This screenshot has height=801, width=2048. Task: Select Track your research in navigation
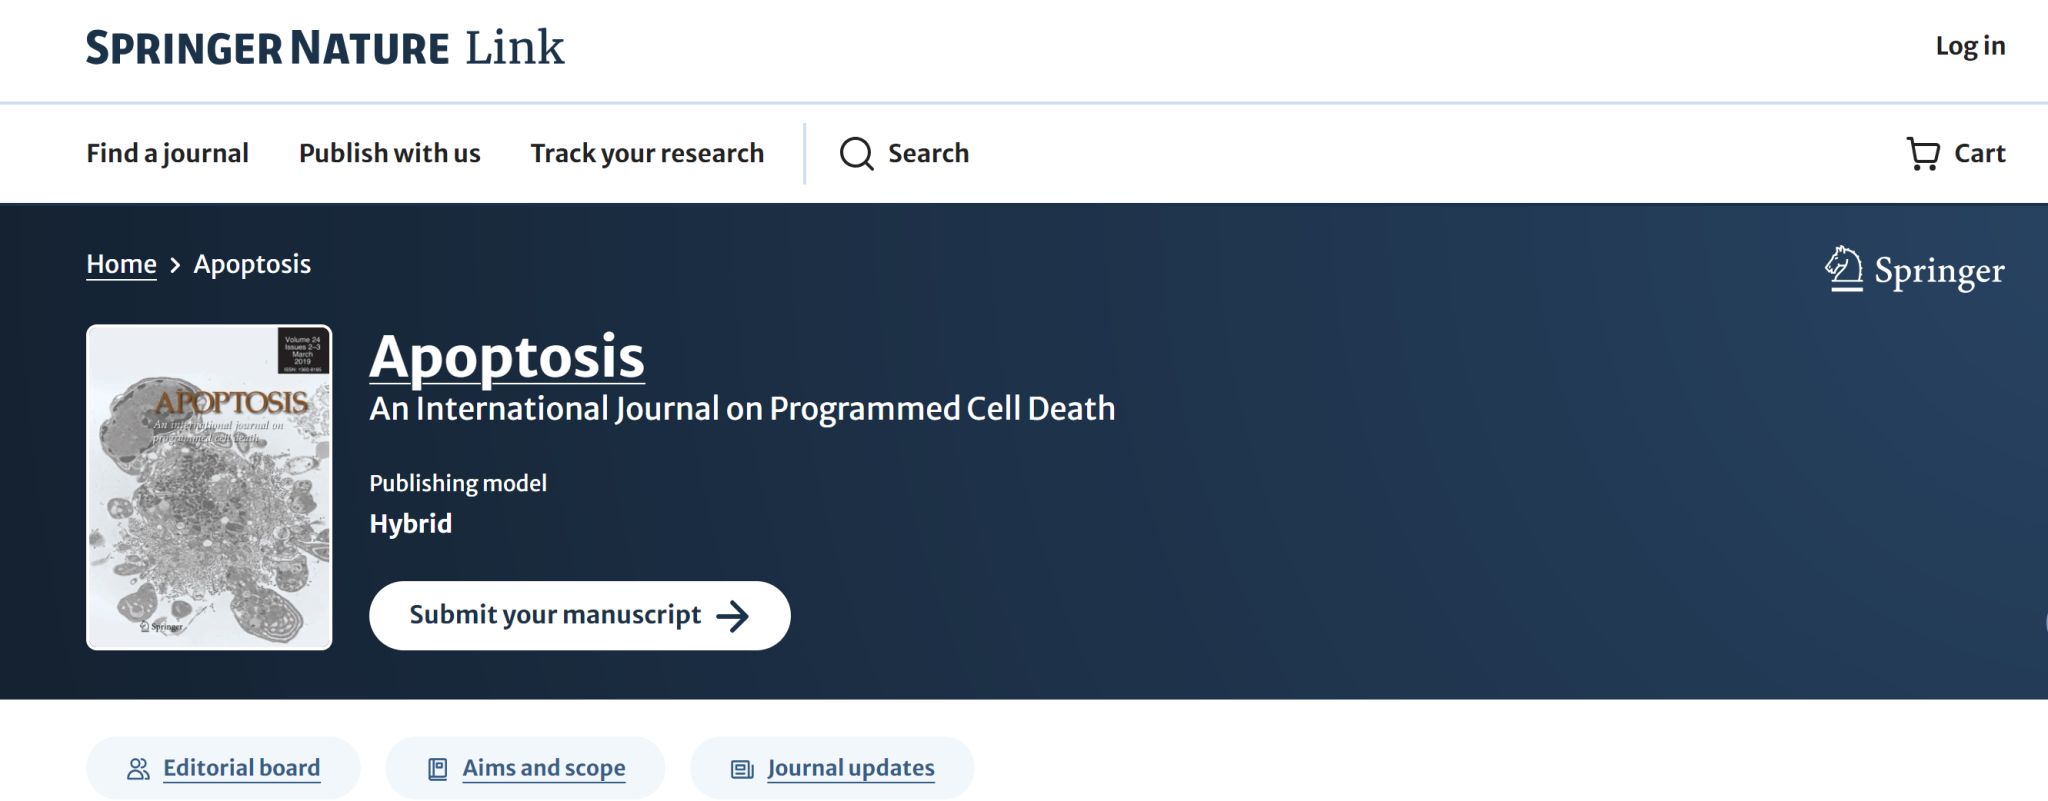646,153
